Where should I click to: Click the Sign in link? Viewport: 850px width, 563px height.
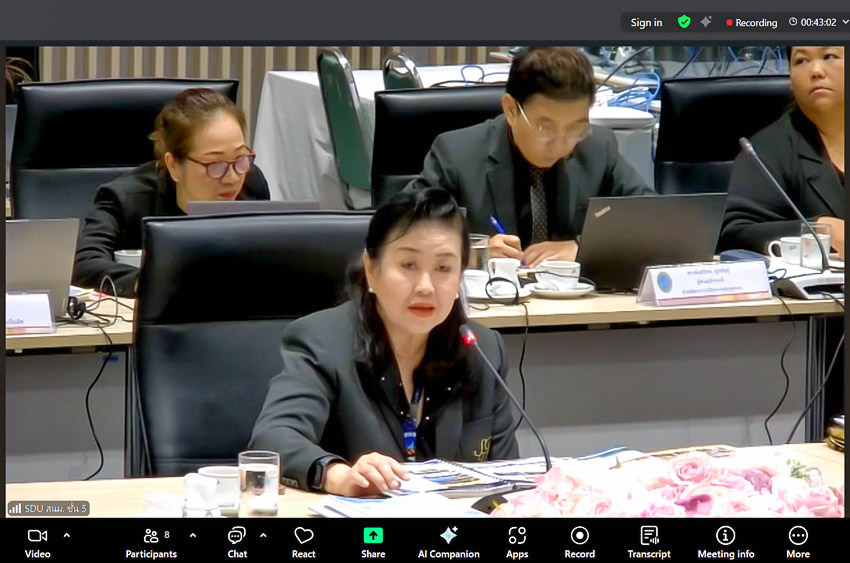tap(646, 23)
